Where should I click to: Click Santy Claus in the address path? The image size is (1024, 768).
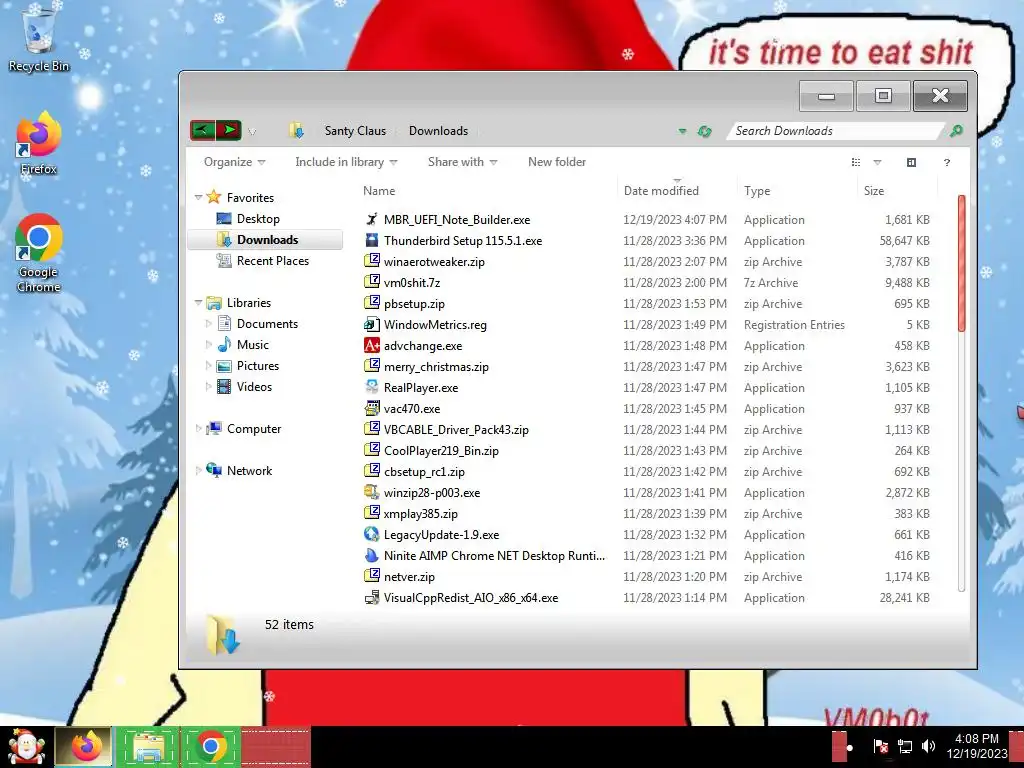(355, 131)
